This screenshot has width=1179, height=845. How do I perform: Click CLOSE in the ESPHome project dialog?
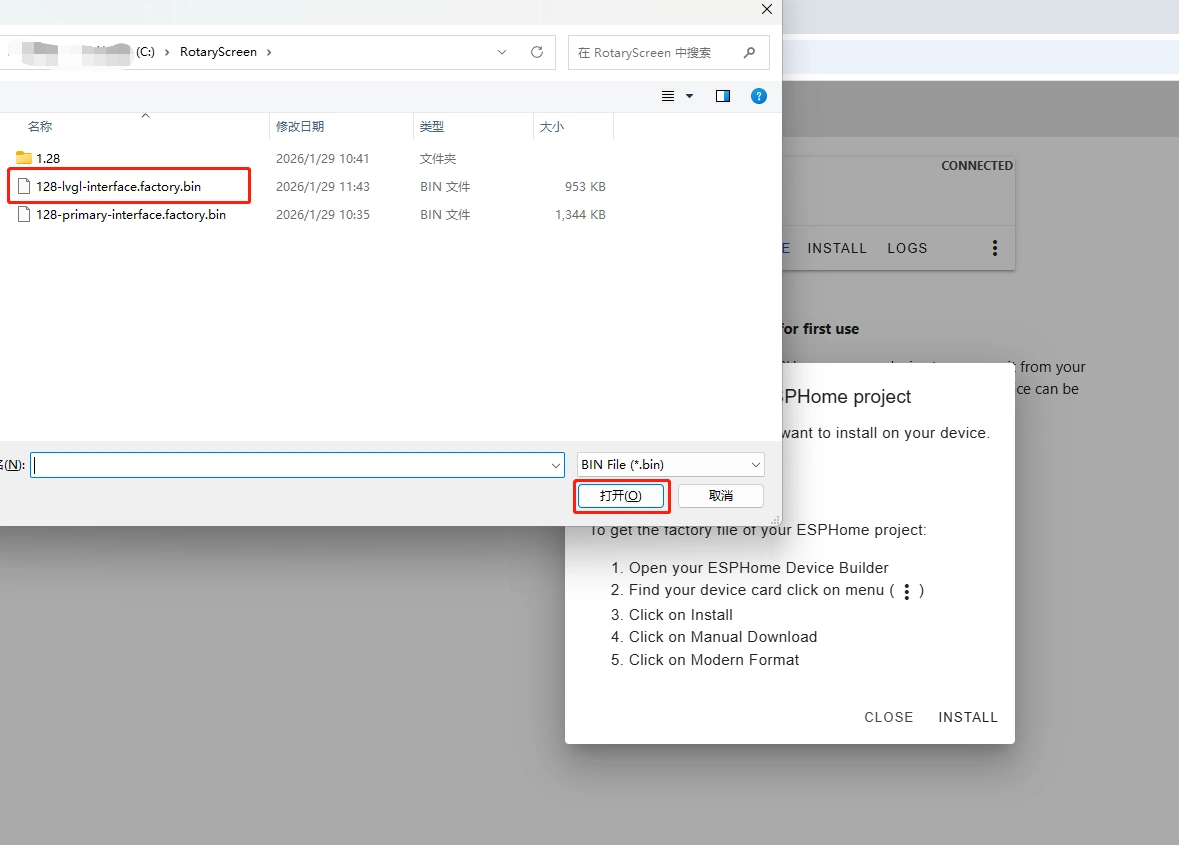(888, 717)
